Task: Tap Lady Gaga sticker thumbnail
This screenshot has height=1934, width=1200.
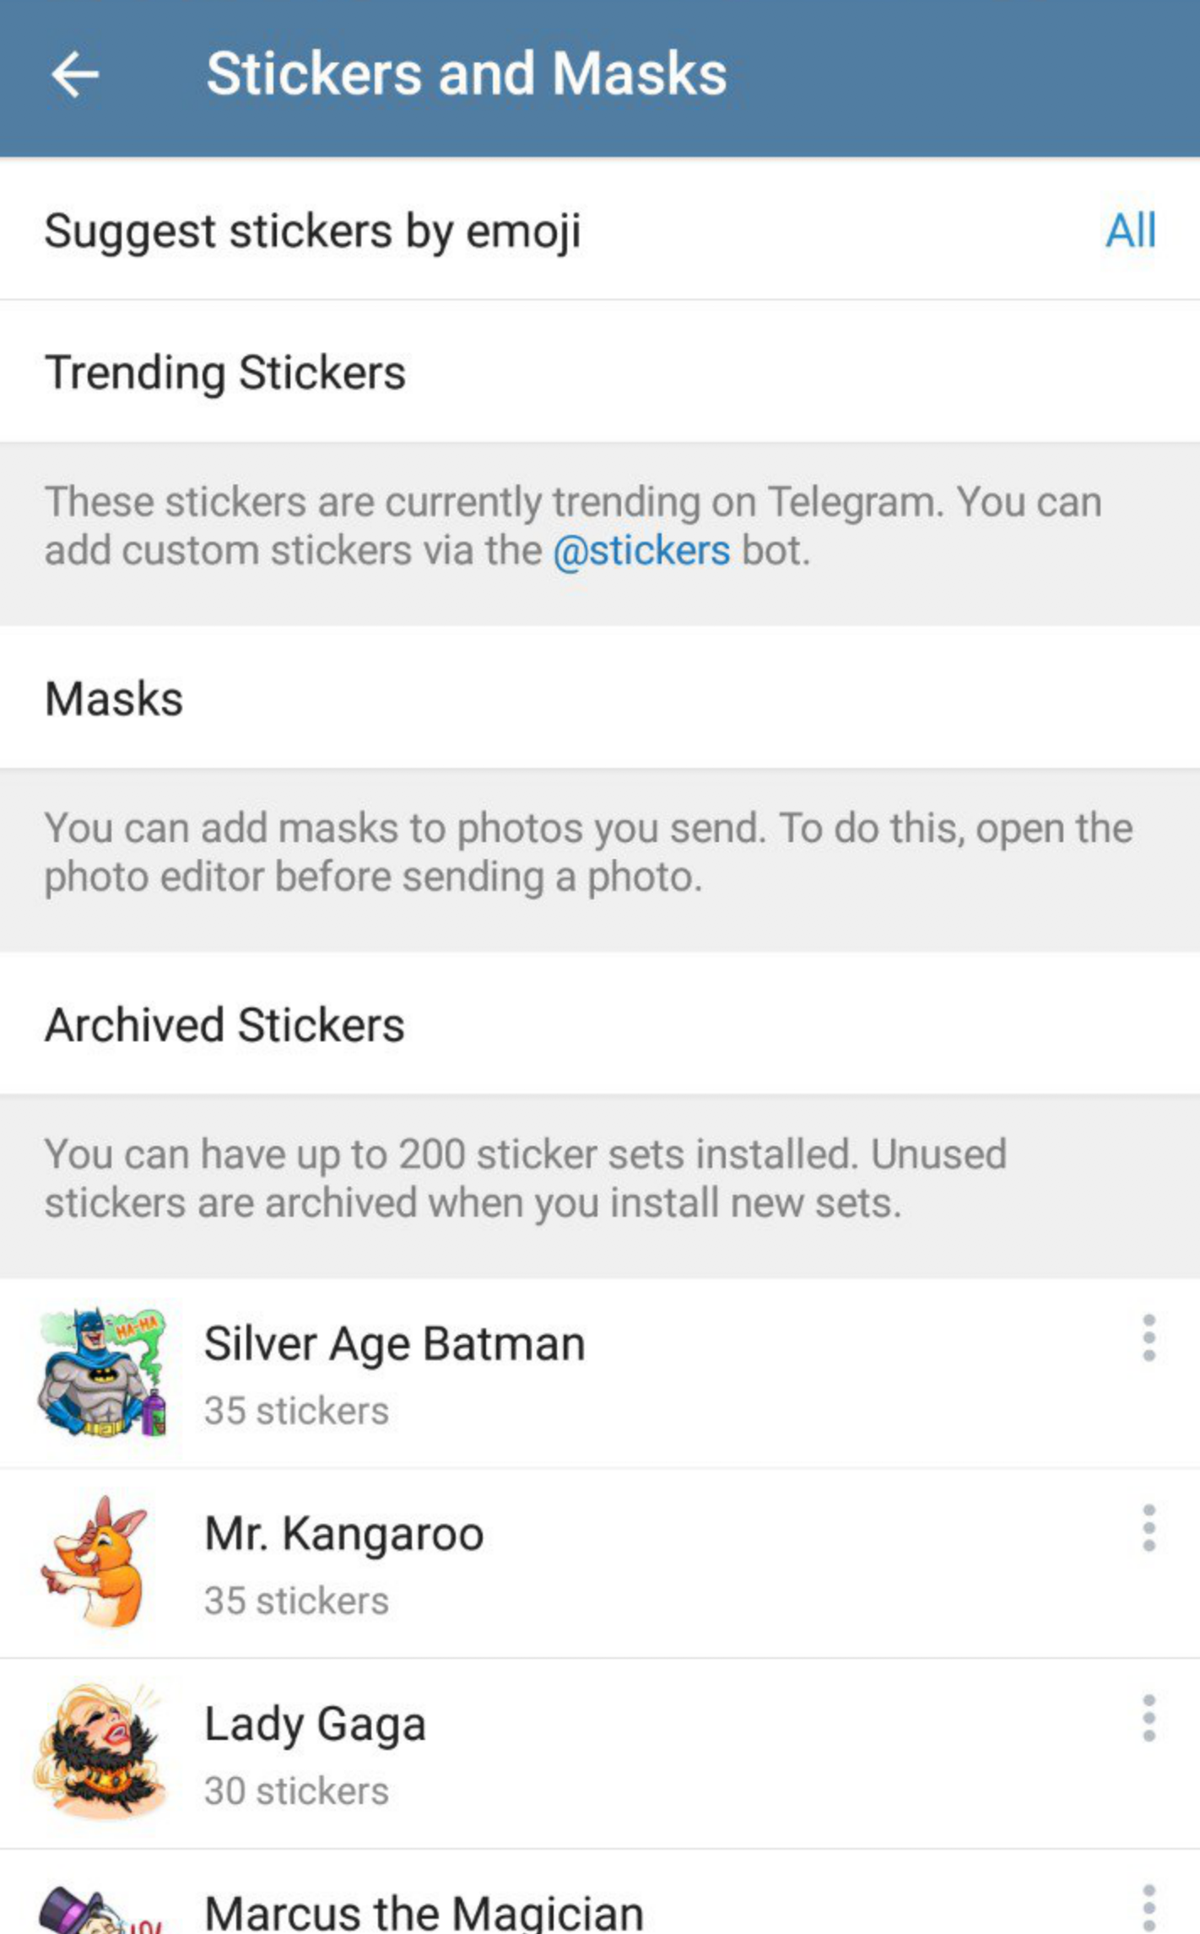Action: coord(100,1752)
